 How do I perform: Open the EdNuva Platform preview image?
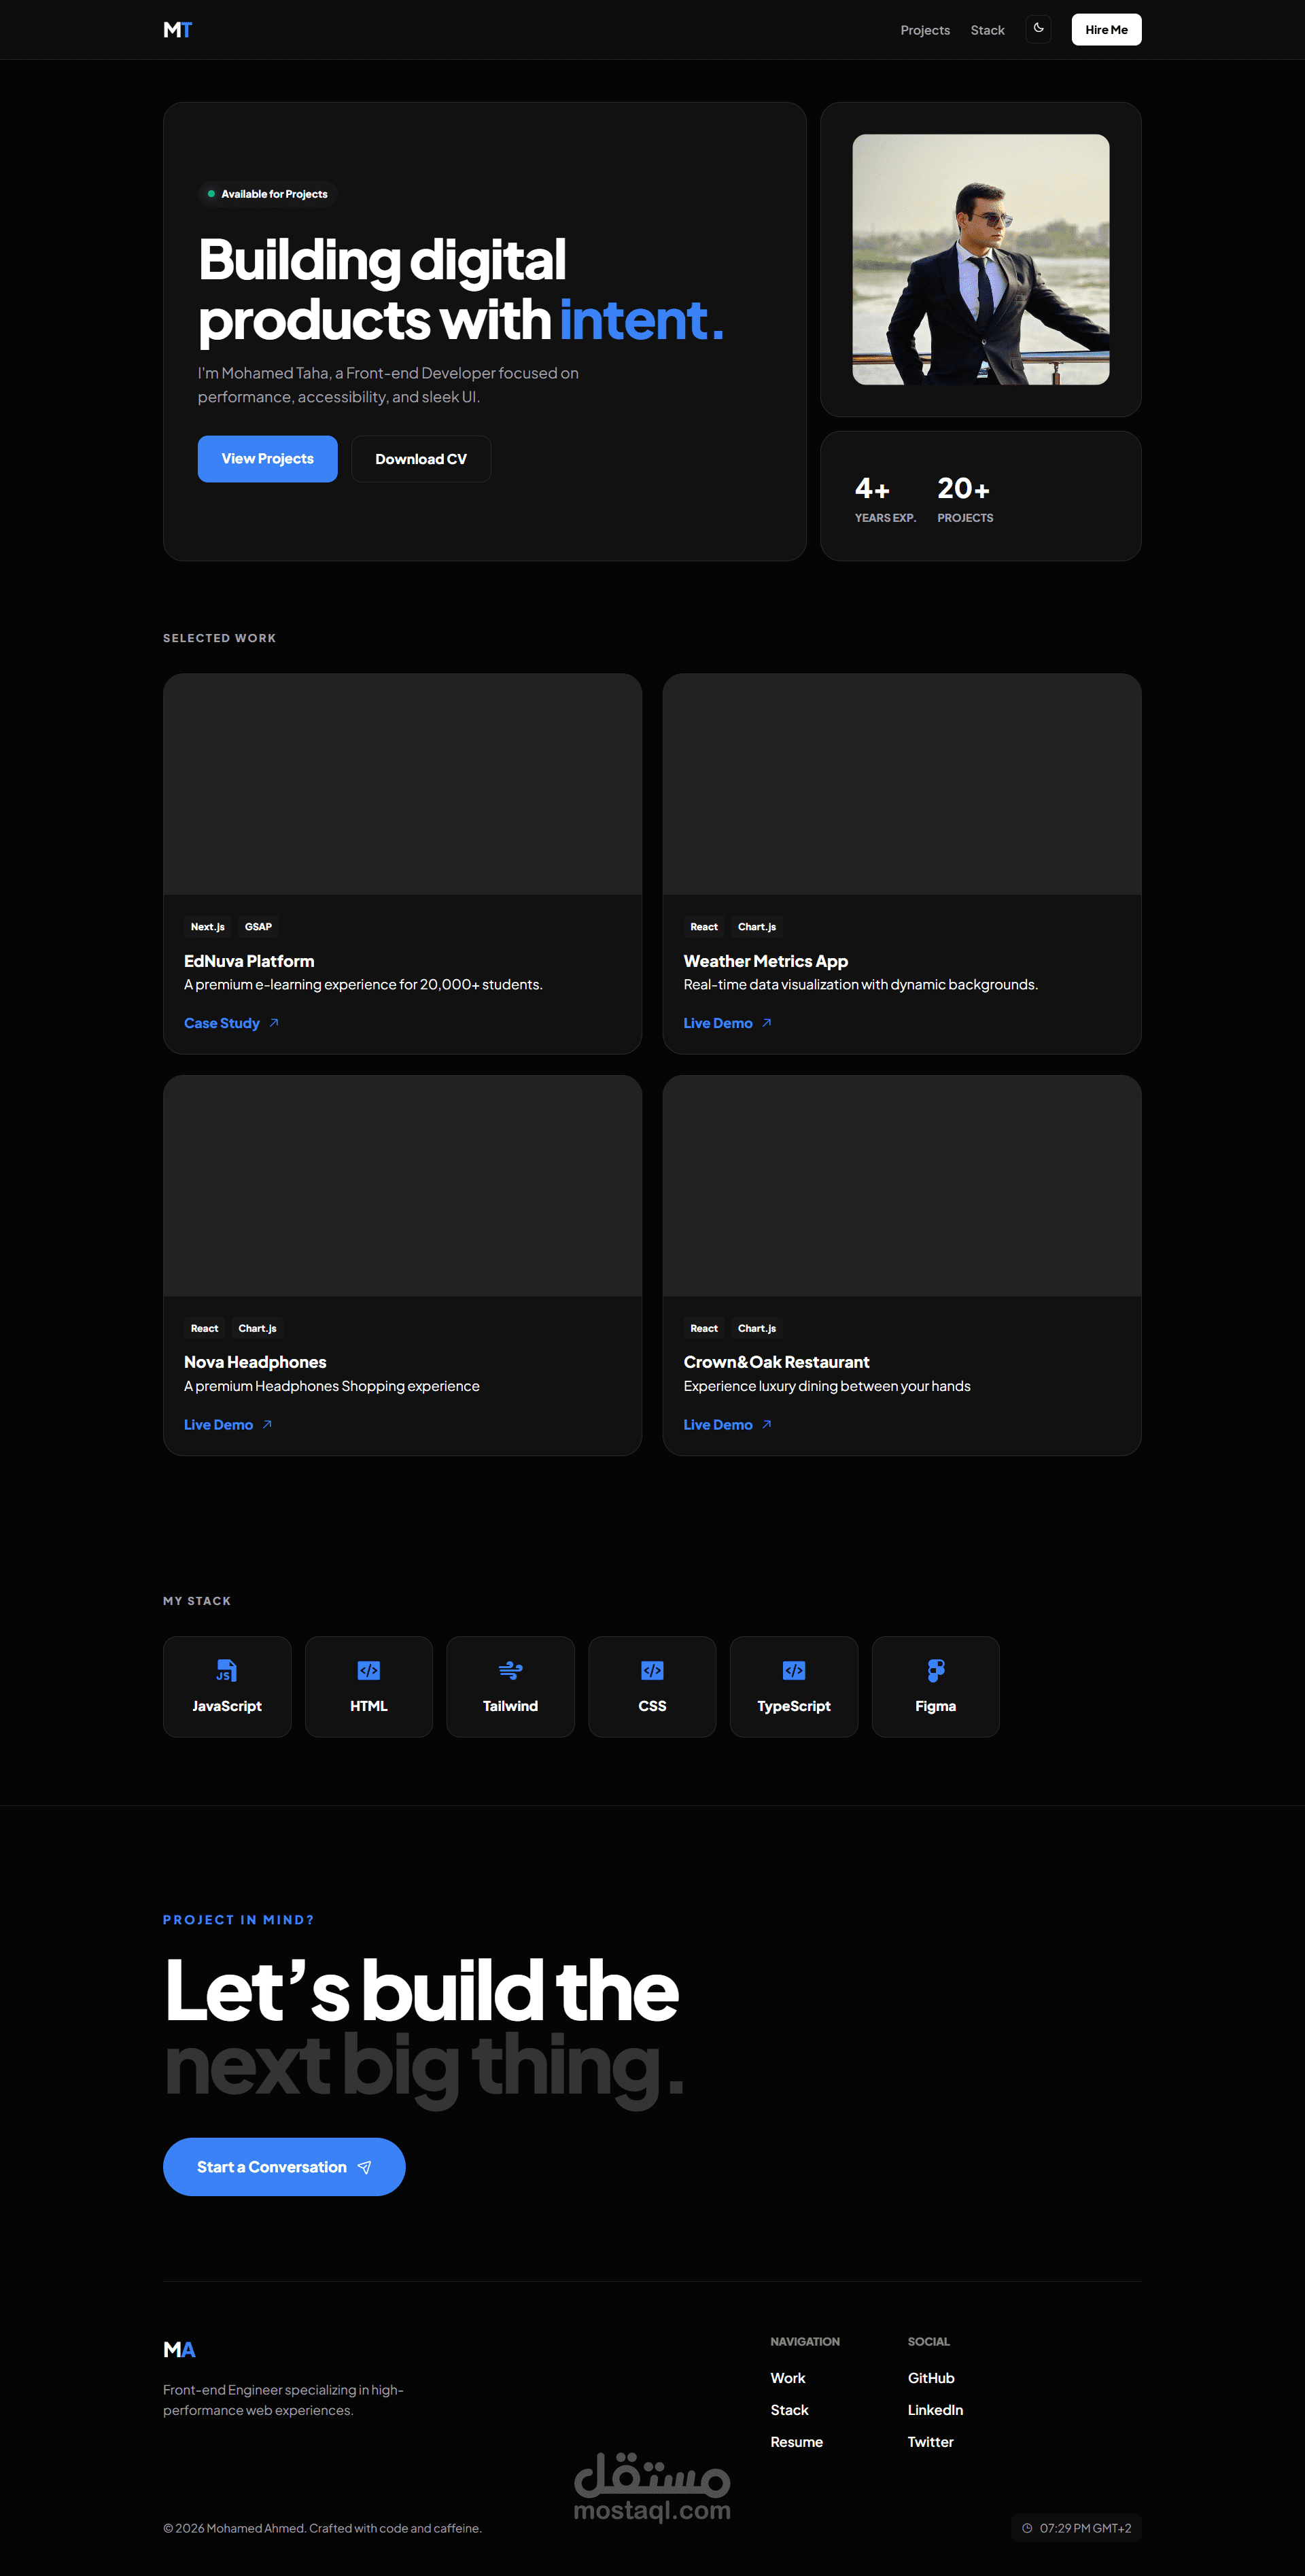(402, 784)
